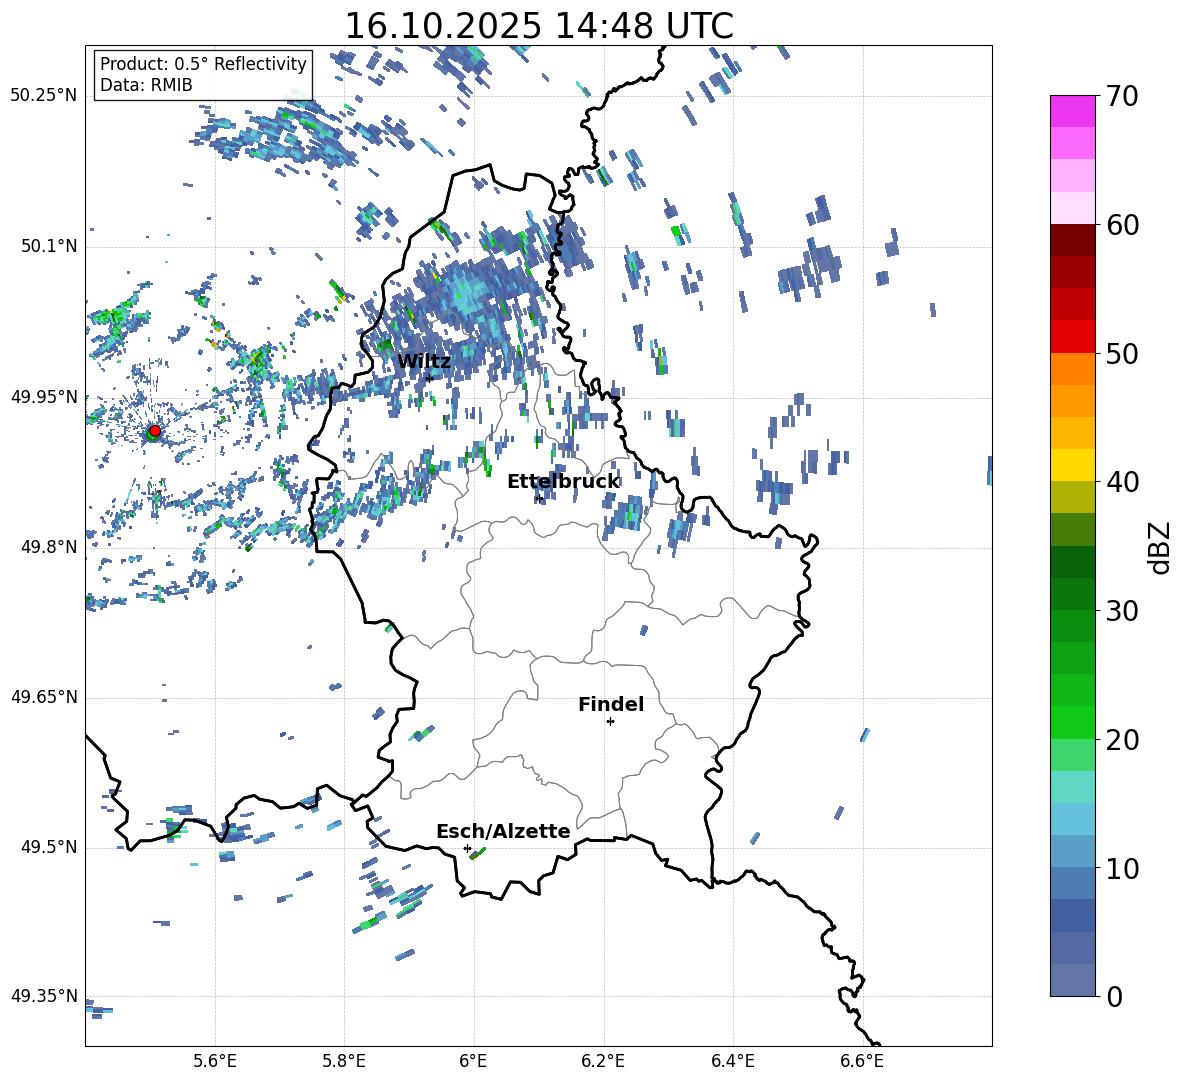This screenshot has width=1184, height=1081.
Task: Click the 50.25°N latitude label
Action: 44,96
